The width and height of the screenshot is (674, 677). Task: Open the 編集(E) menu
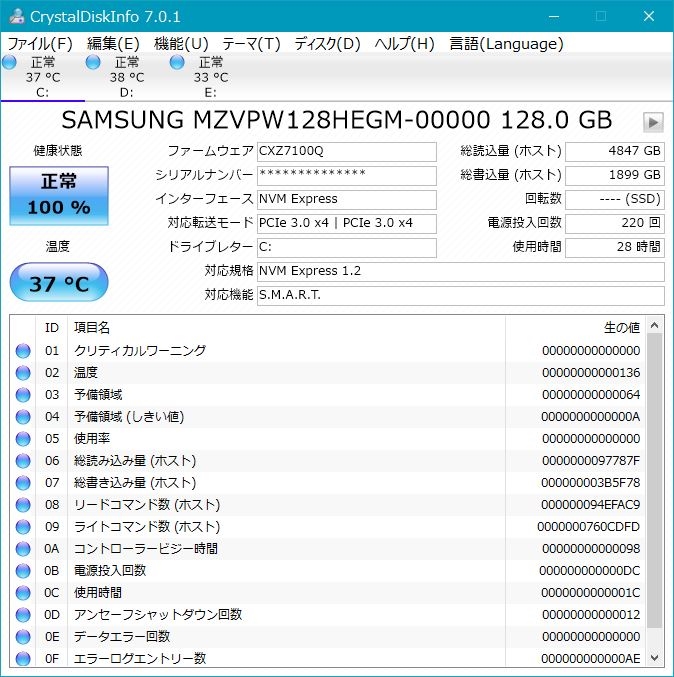click(x=113, y=44)
